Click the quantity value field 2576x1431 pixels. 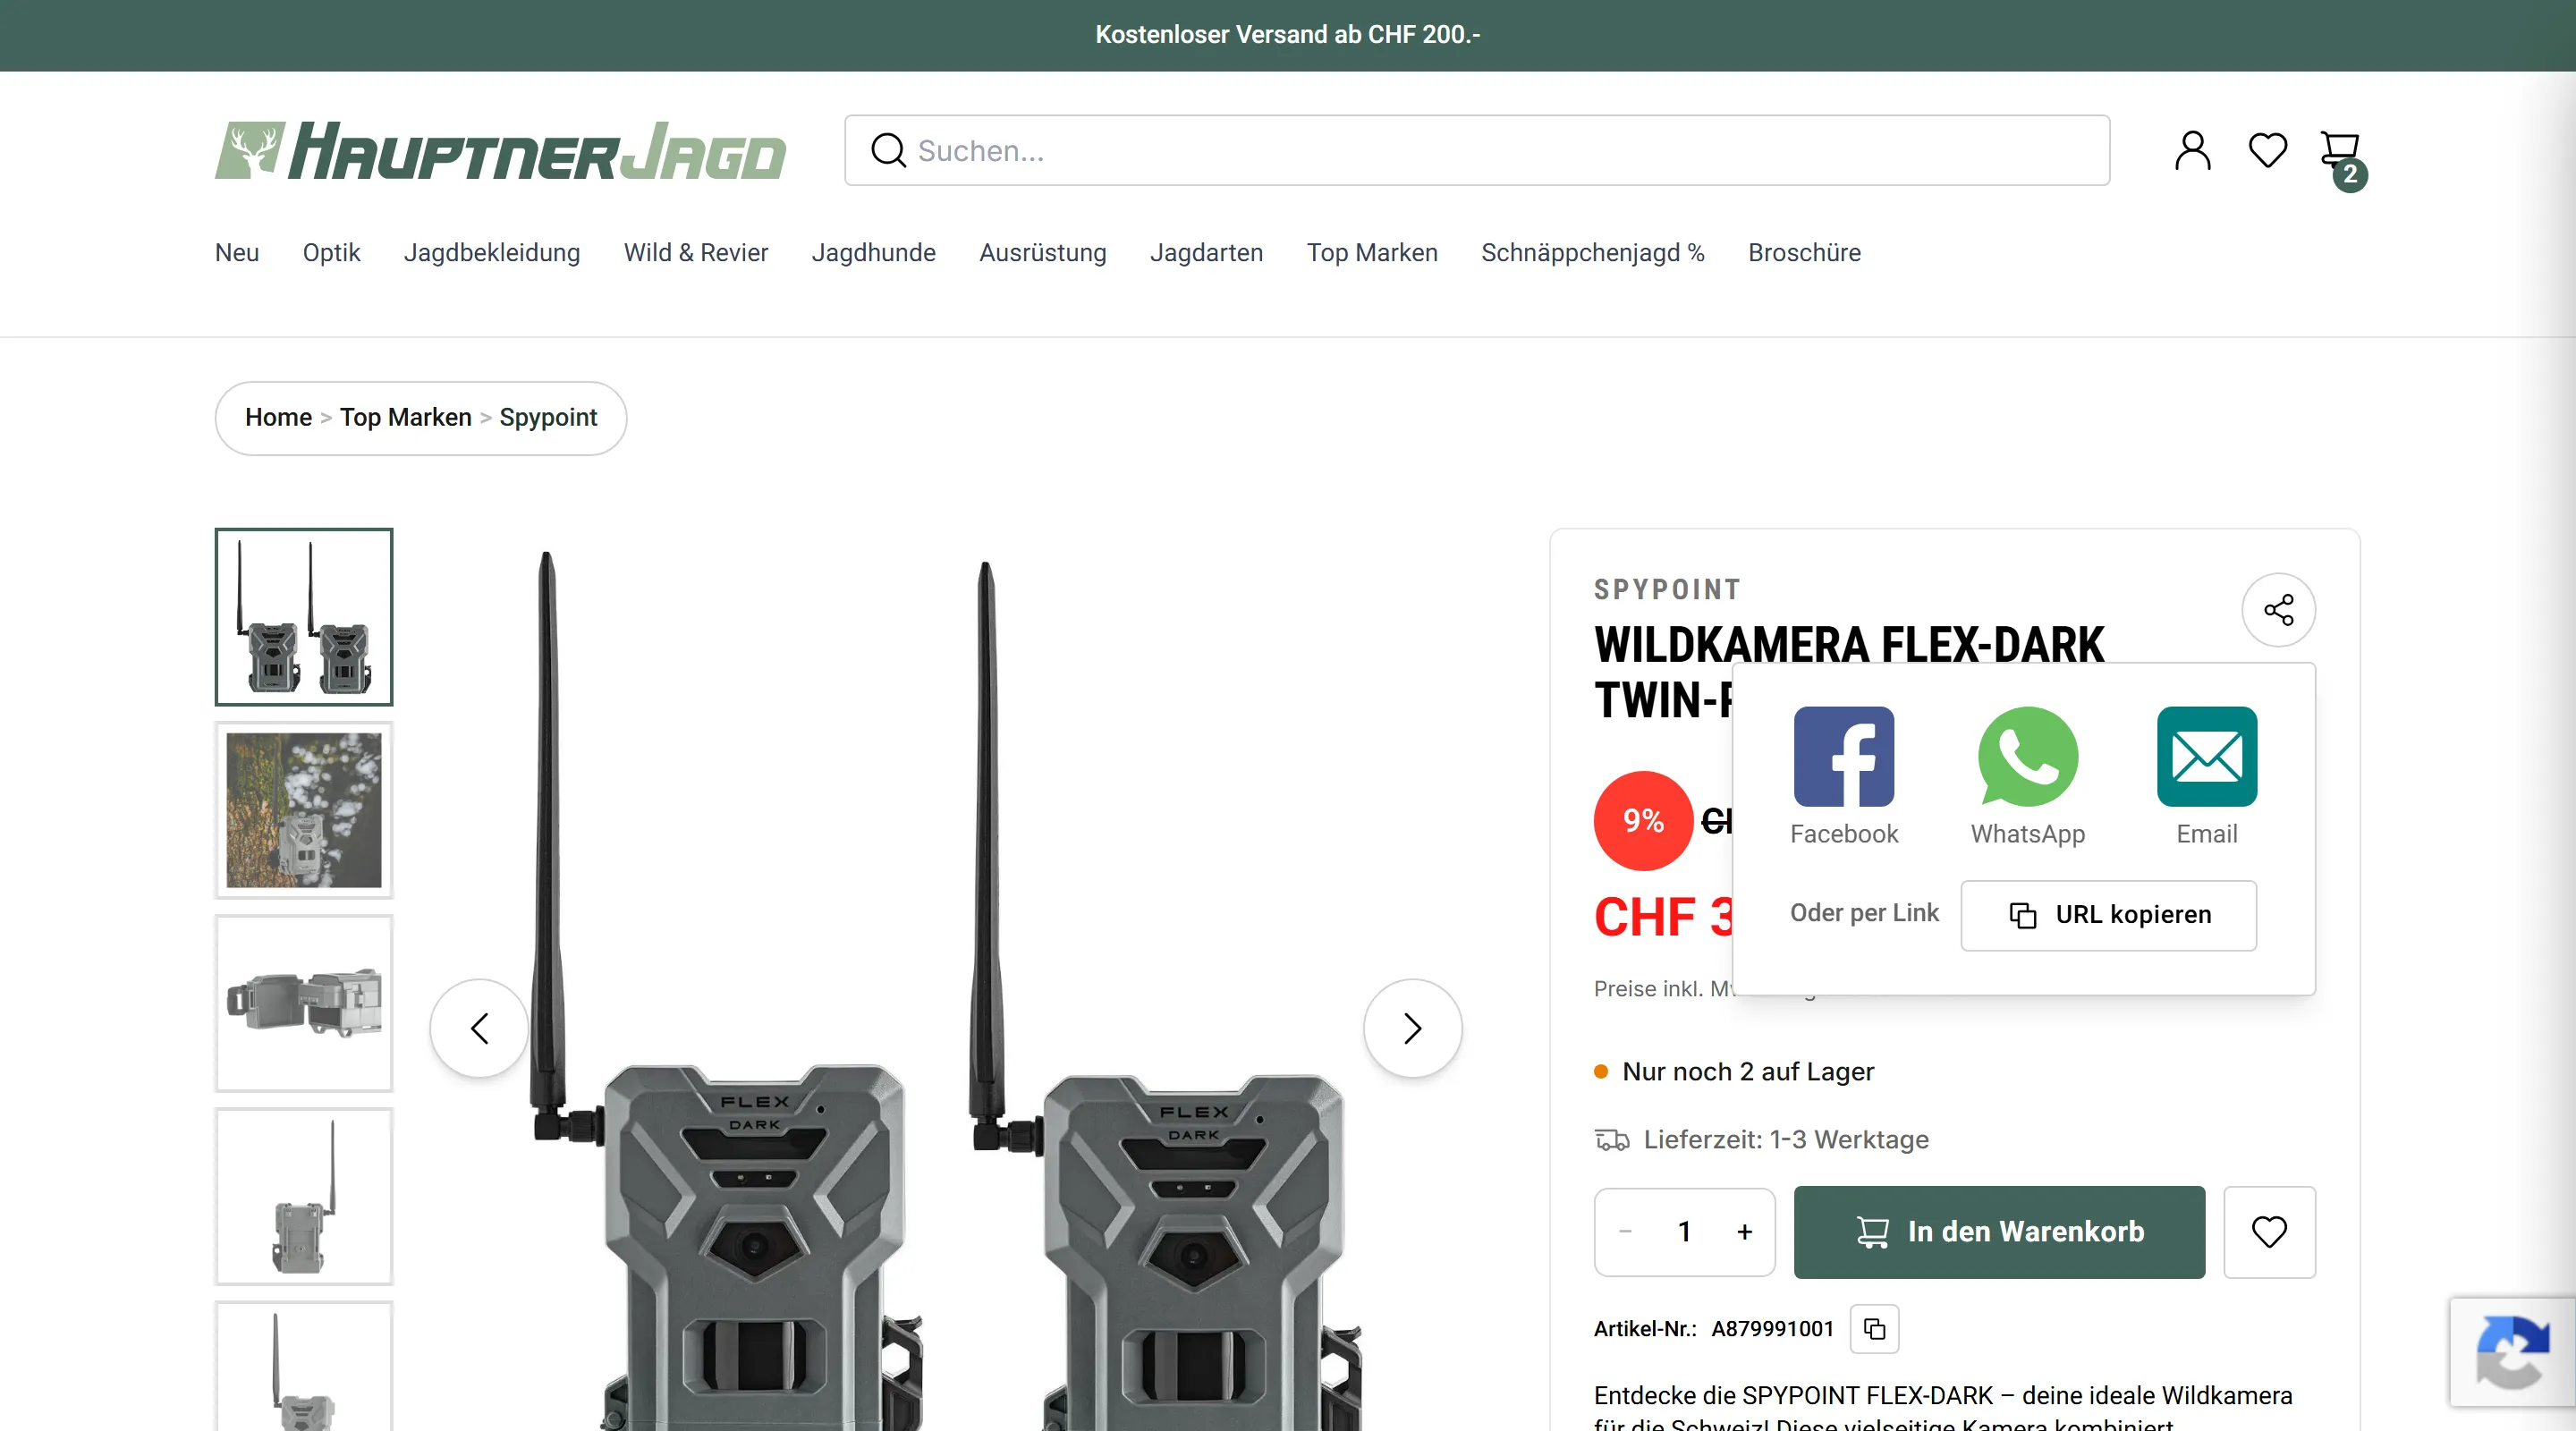1684,1232
